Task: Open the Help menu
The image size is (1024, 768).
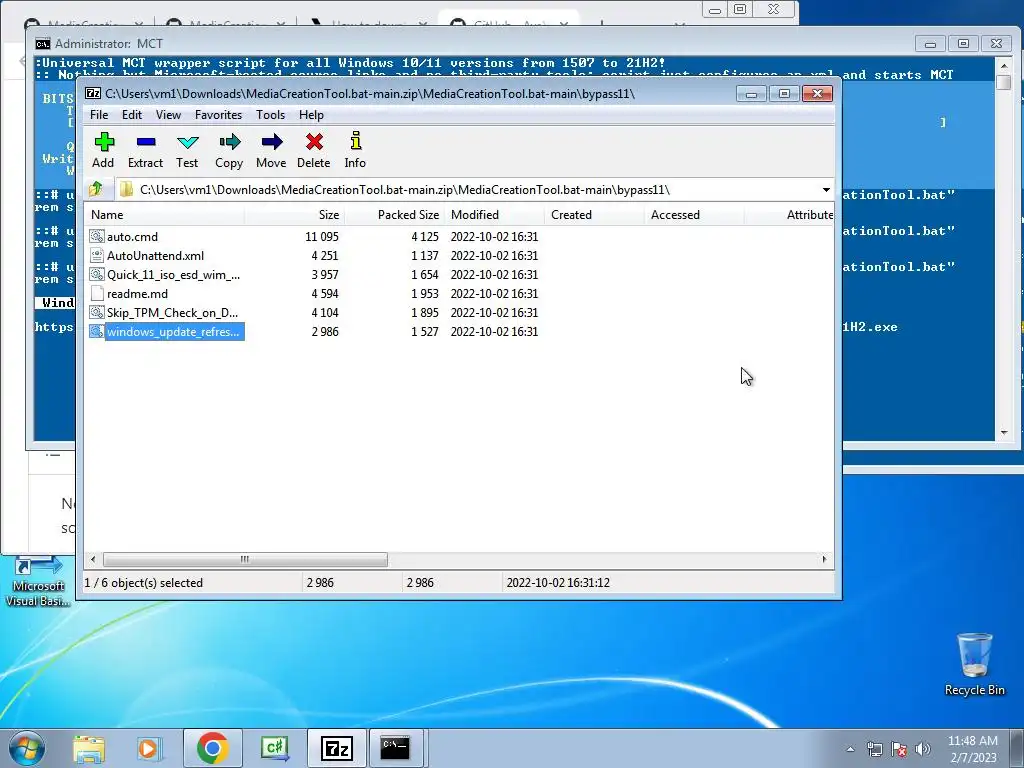Action: click(x=312, y=114)
